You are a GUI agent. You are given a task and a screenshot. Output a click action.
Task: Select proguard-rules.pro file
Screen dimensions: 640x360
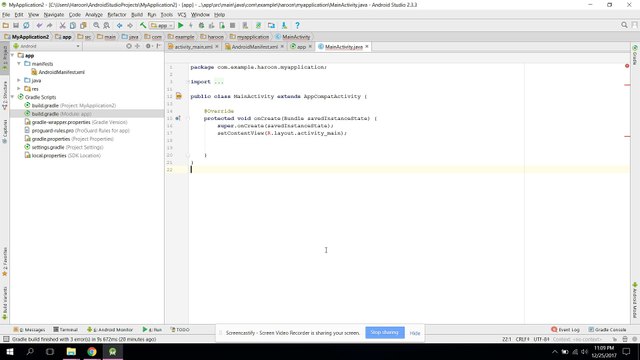[x=77, y=131]
